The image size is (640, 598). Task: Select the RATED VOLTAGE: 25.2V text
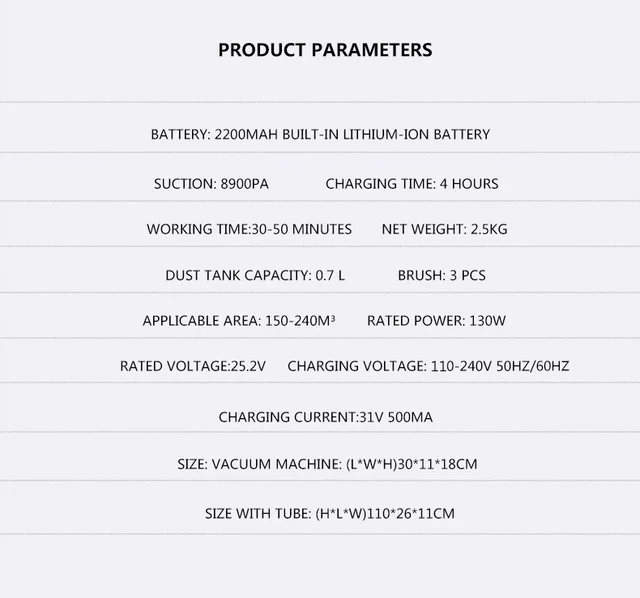[193, 366]
